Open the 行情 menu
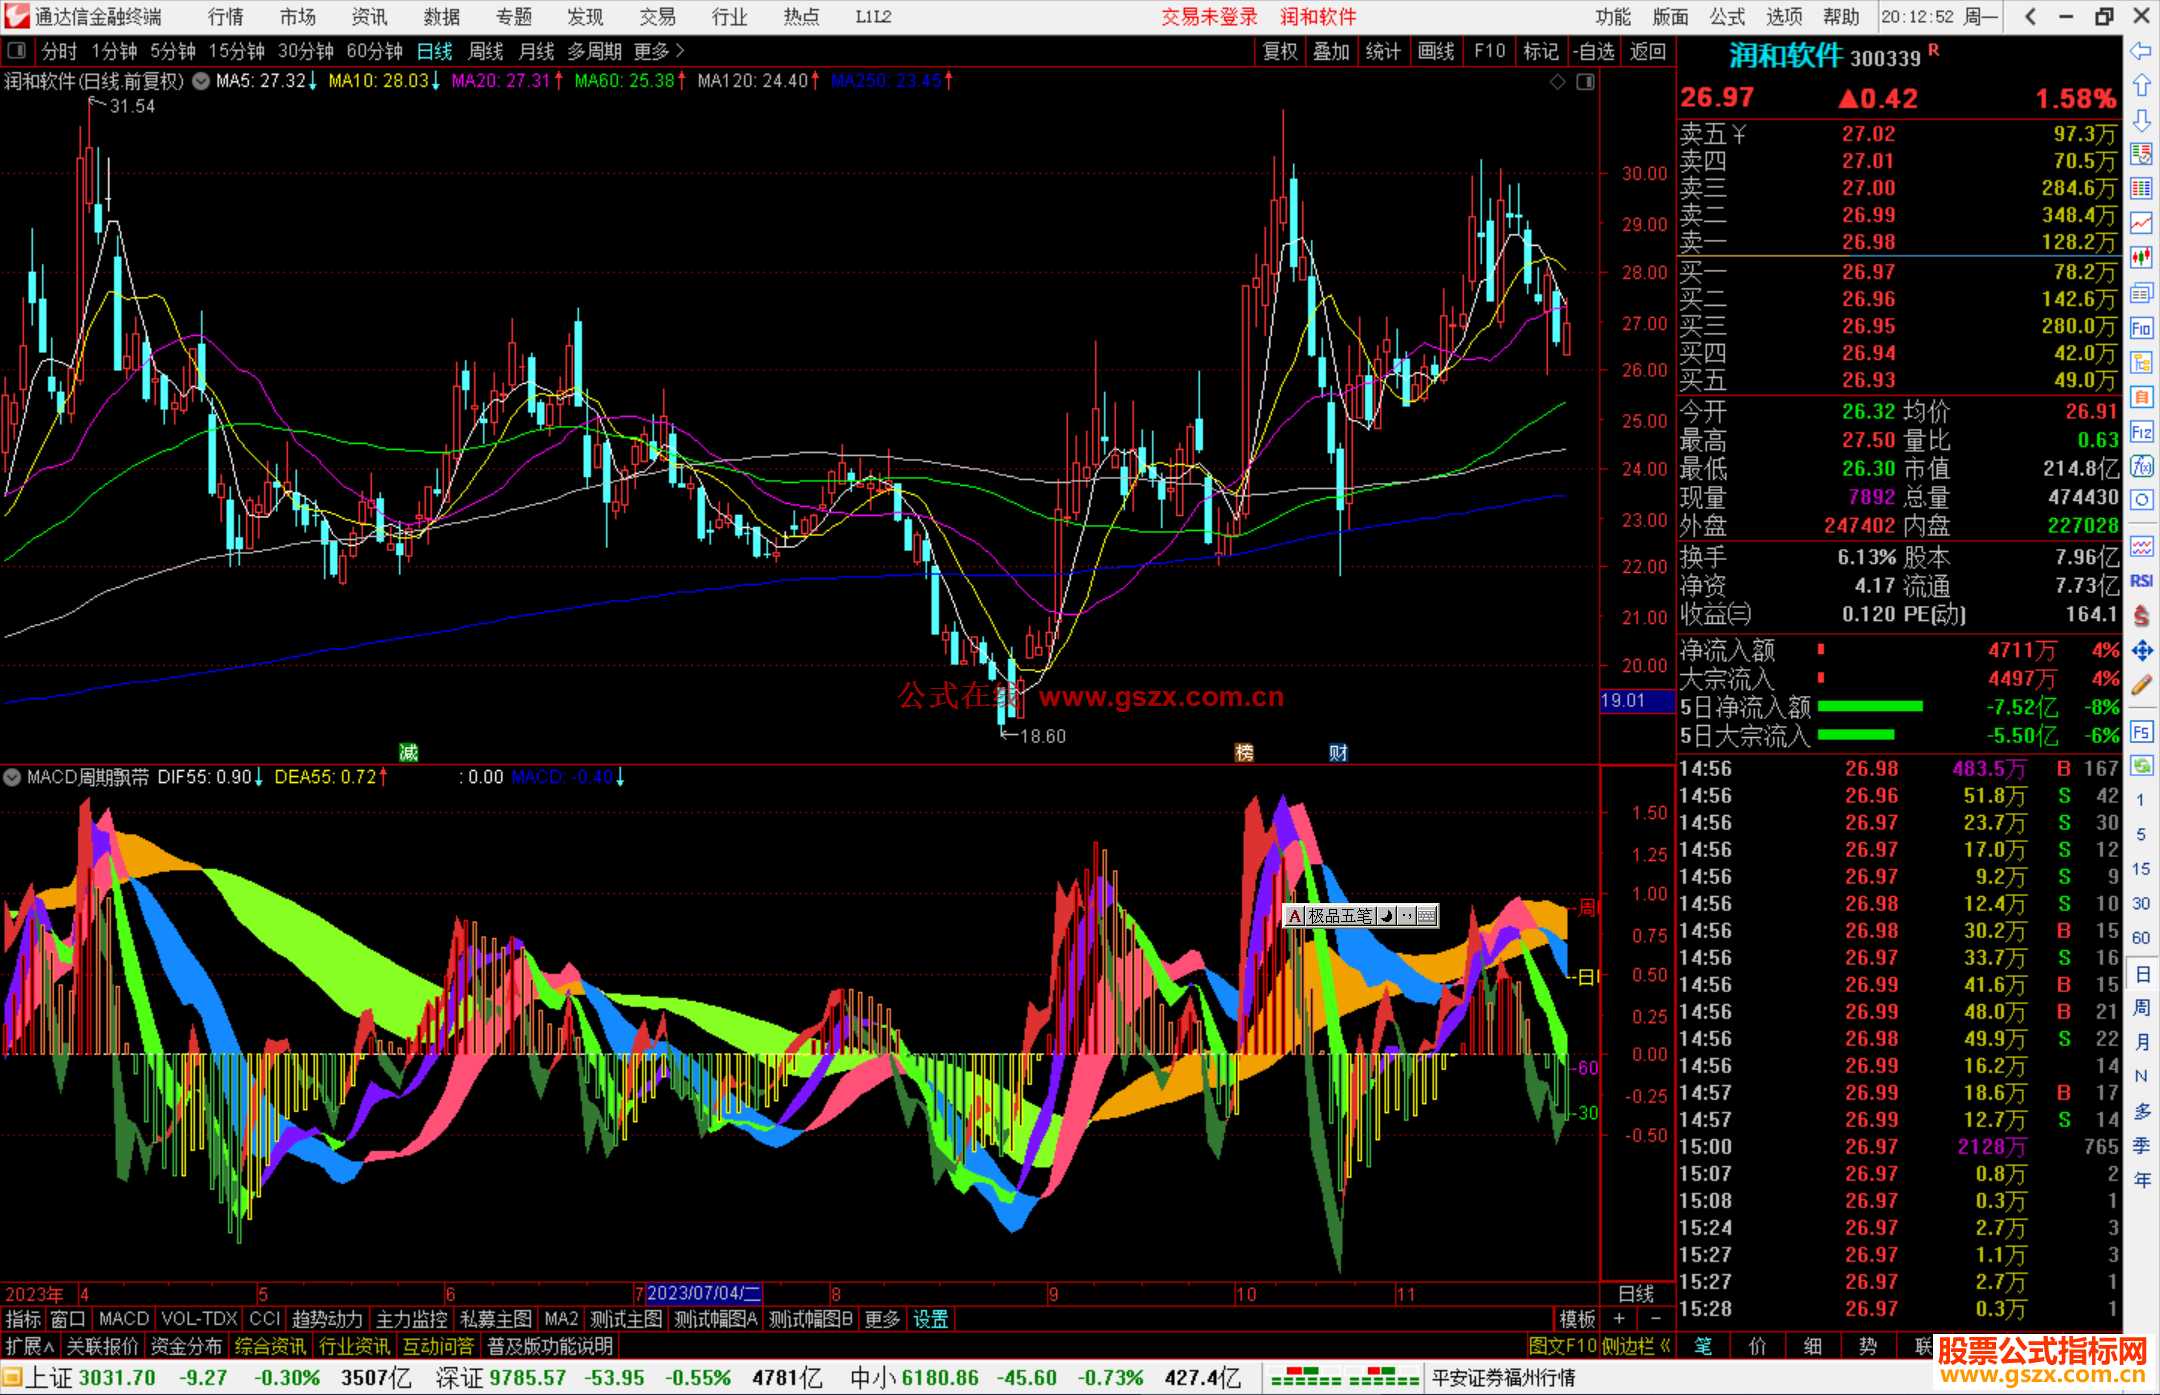Image resolution: width=2160 pixels, height=1395 pixels. (226, 17)
